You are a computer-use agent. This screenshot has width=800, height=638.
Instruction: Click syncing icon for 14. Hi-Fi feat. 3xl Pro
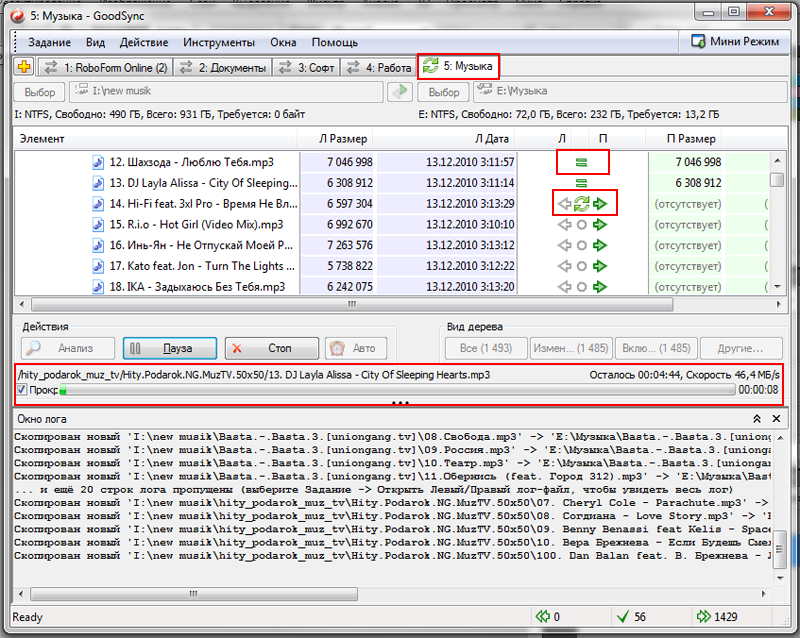click(582, 204)
